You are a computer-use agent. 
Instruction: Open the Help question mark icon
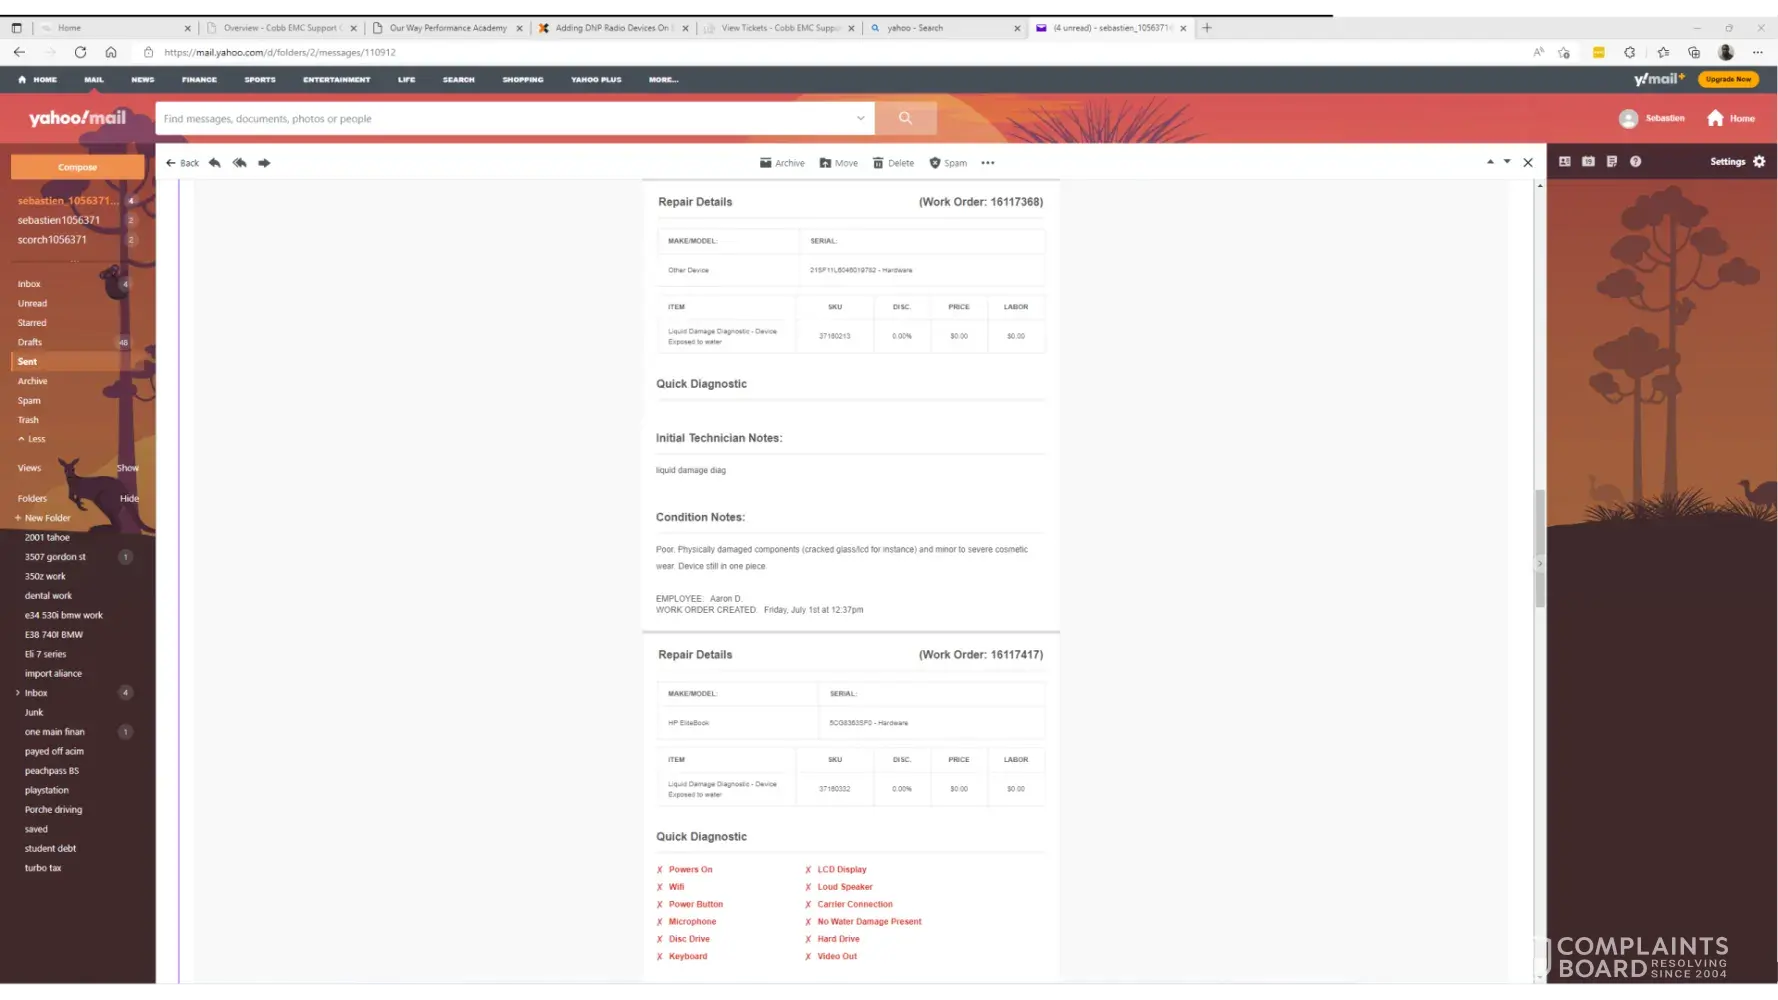click(x=1636, y=161)
